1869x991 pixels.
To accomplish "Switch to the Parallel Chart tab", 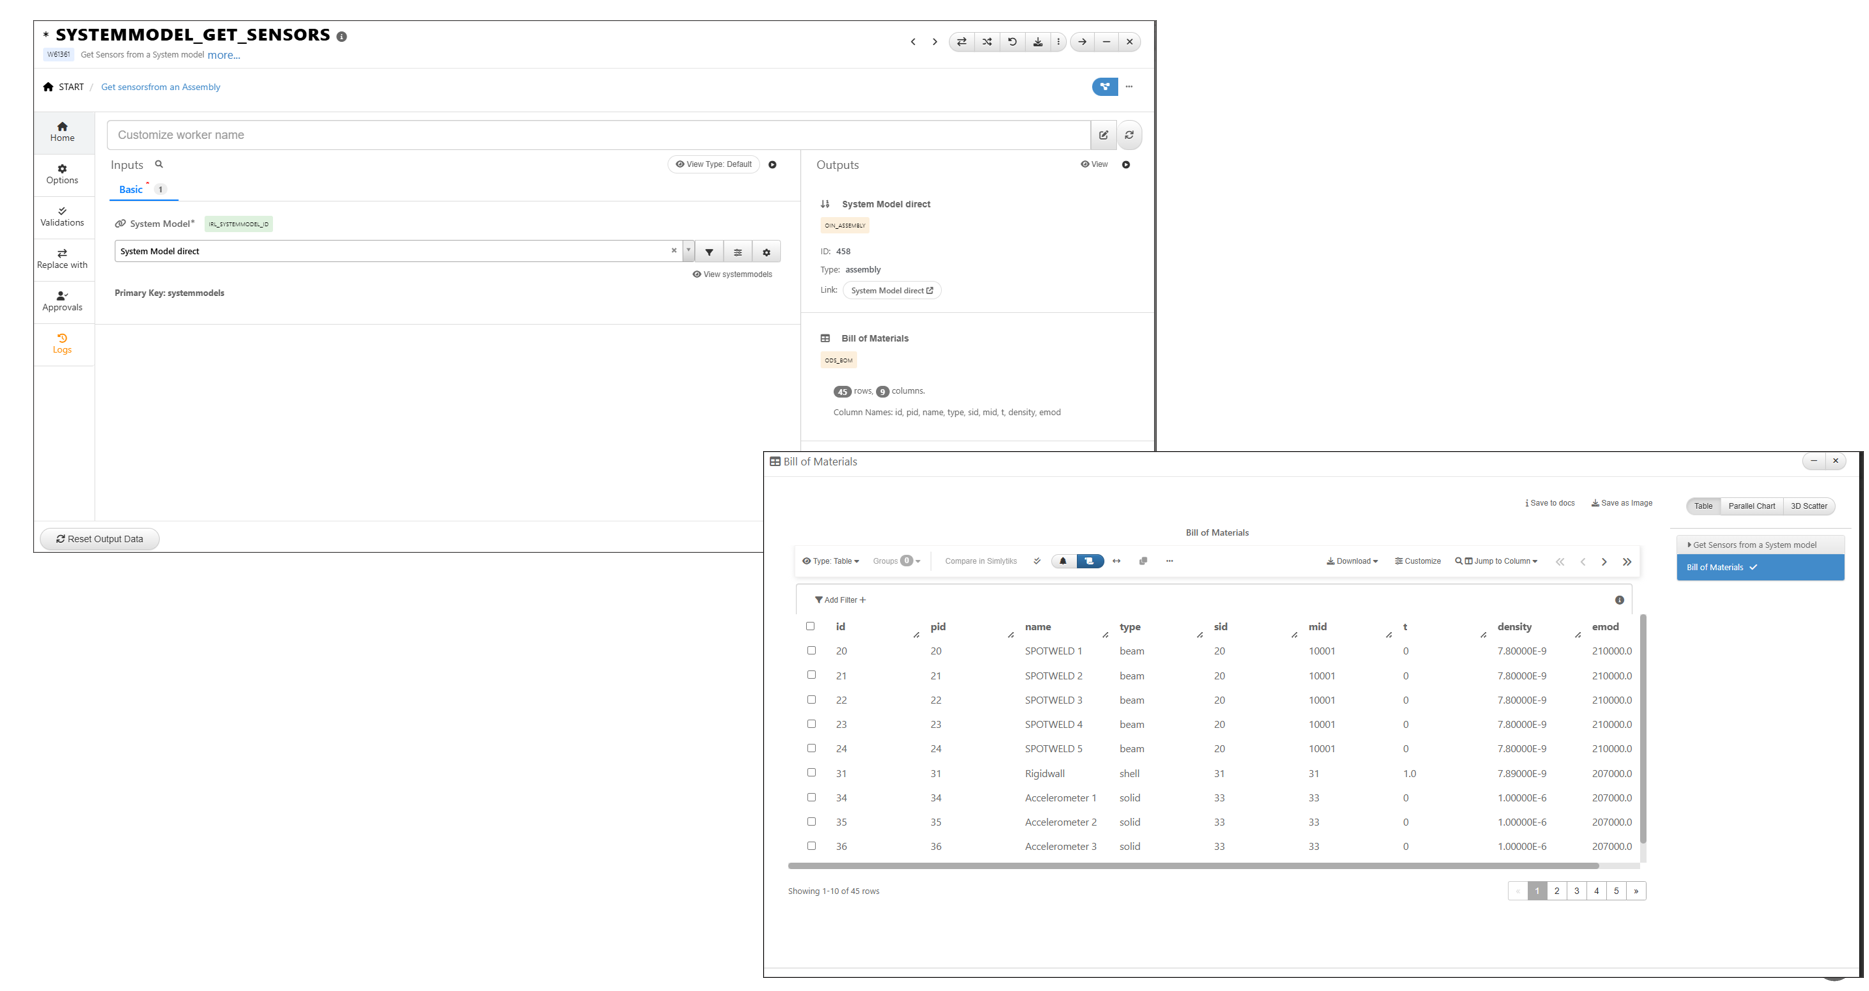I will [1751, 506].
